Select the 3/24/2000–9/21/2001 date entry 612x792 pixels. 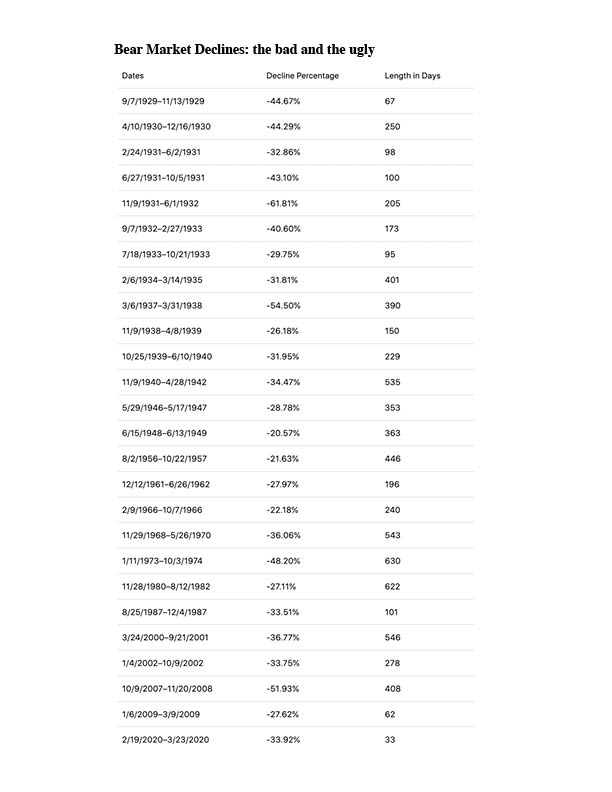click(x=165, y=637)
